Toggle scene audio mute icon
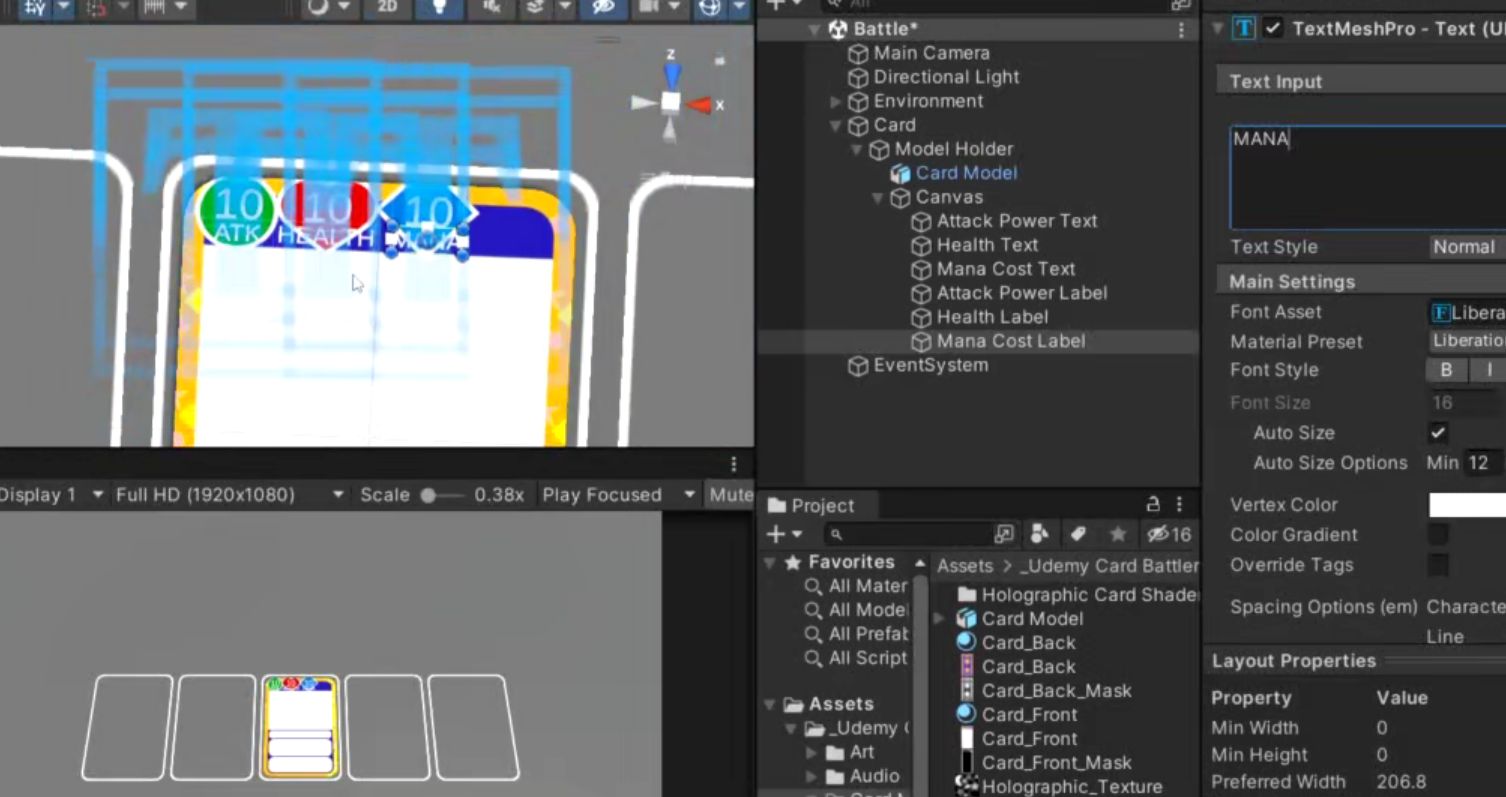Viewport: 1506px width, 797px height. [491, 8]
